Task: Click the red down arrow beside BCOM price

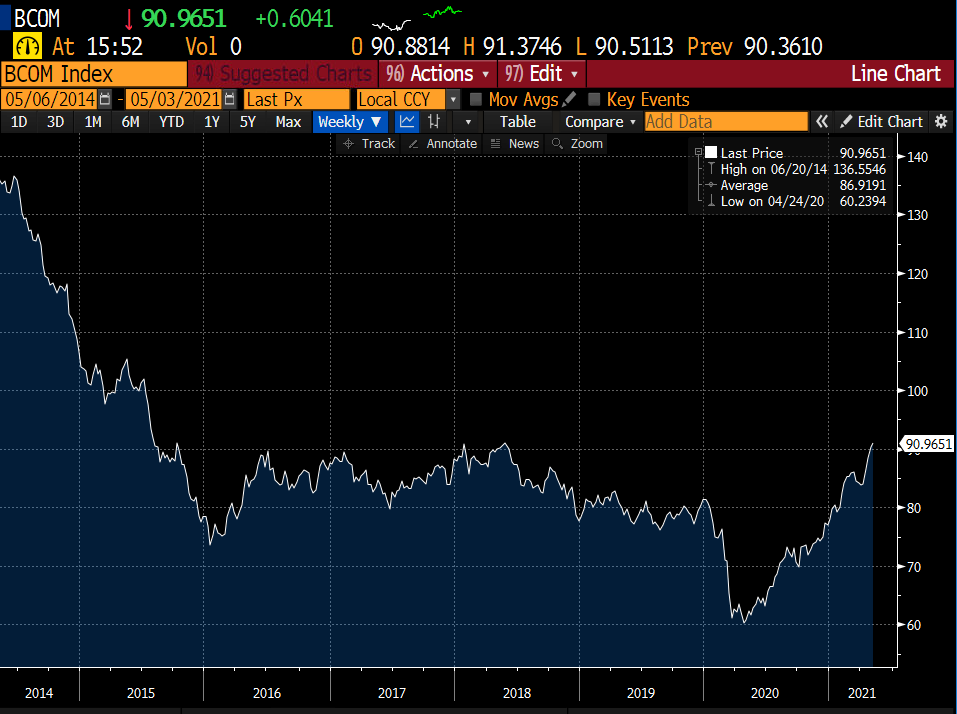Action: click(128, 20)
